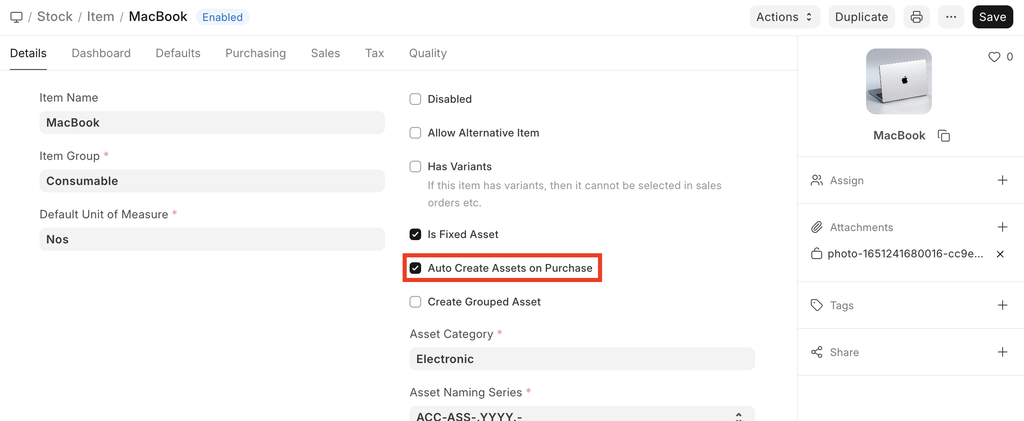
Task: Open the Actions dropdown
Action: tap(787, 17)
